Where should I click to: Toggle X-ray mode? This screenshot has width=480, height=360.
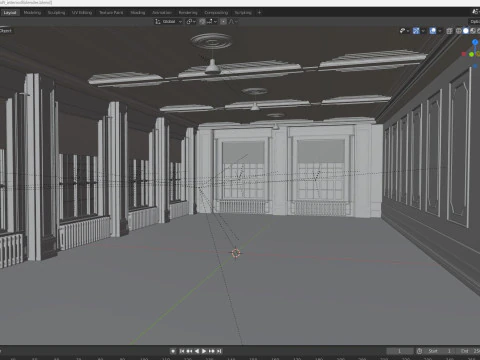[449, 31]
